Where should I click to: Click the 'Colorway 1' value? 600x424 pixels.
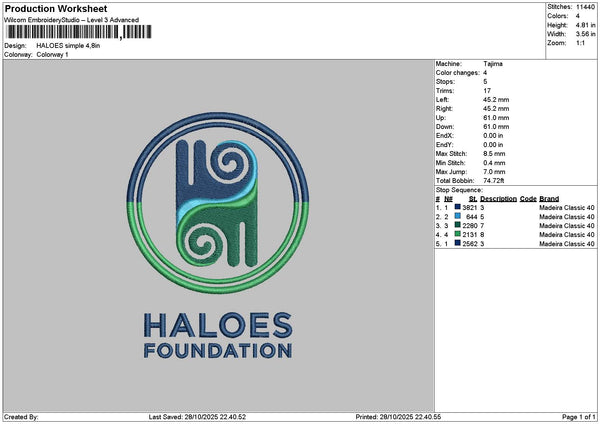click(52, 55)
